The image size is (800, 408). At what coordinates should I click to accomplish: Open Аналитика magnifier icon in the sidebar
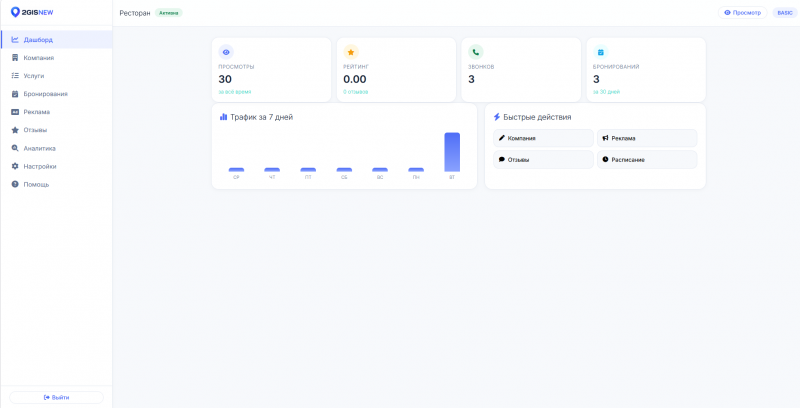pos(15,148)
